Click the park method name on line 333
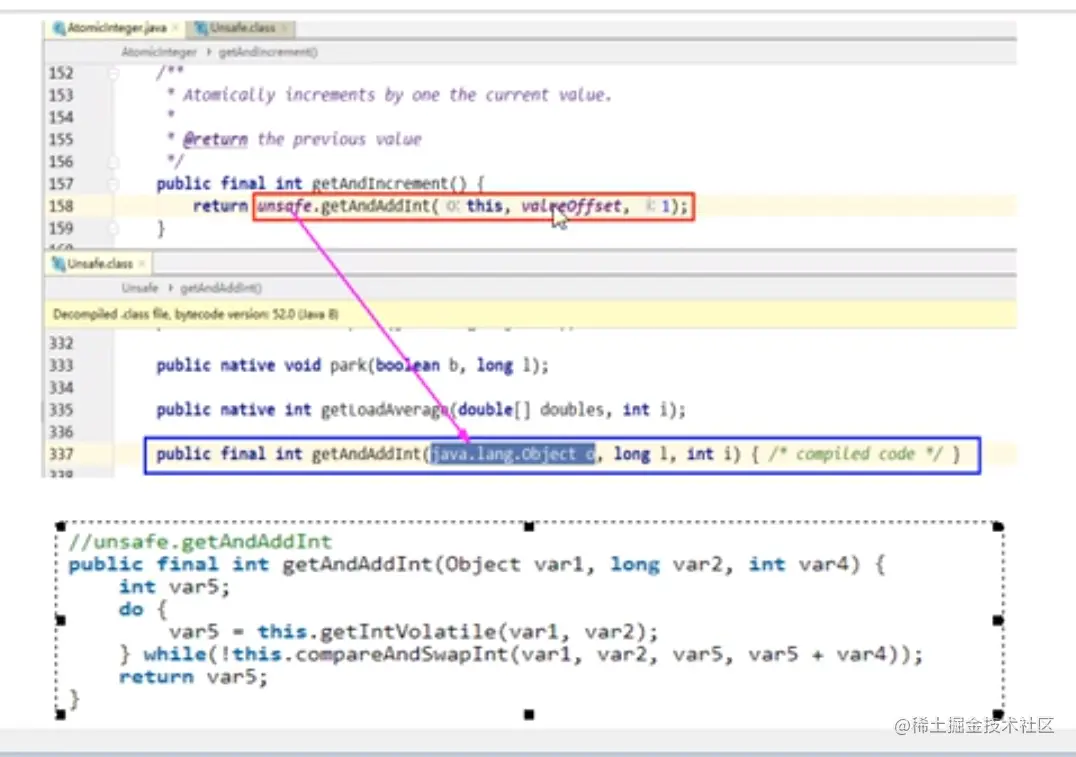Image resolution: width=1076 pixels, height=757 pixels. pos(348,366)
